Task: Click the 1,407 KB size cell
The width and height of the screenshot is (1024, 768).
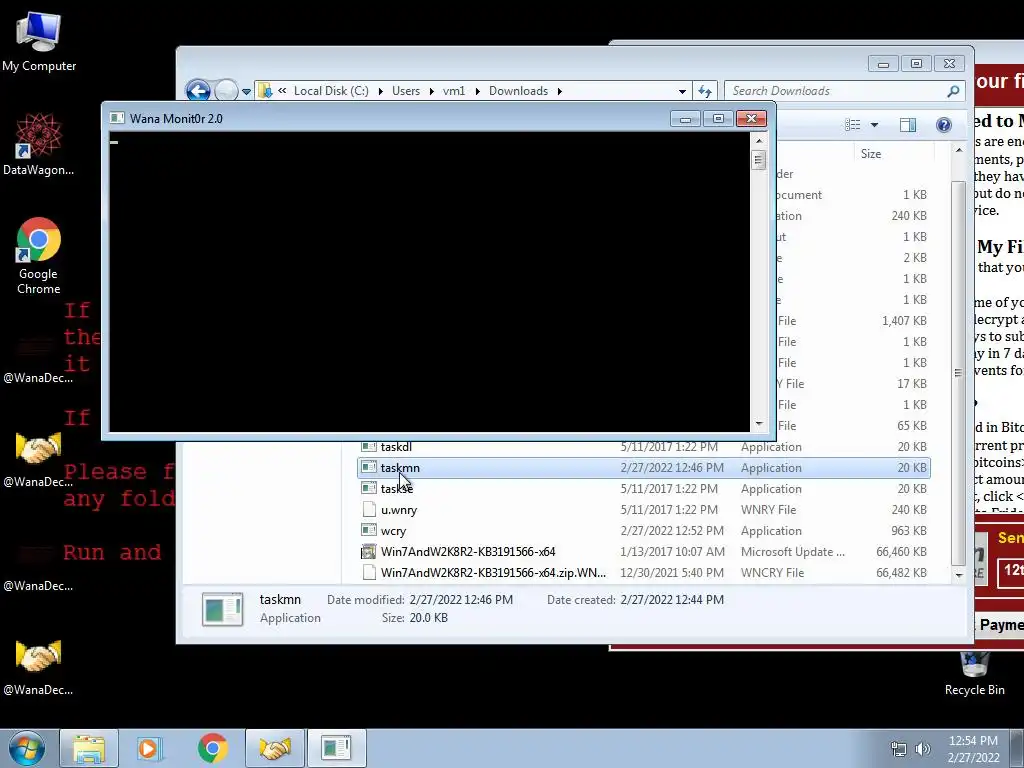Action: pos(904,321)
